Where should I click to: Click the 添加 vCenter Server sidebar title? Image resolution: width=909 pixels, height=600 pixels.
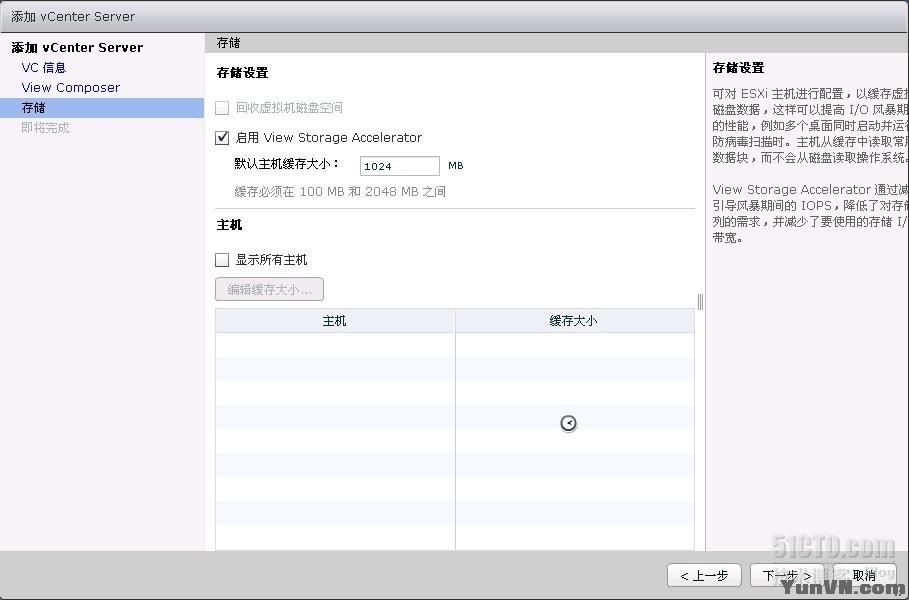pos(77,48)
